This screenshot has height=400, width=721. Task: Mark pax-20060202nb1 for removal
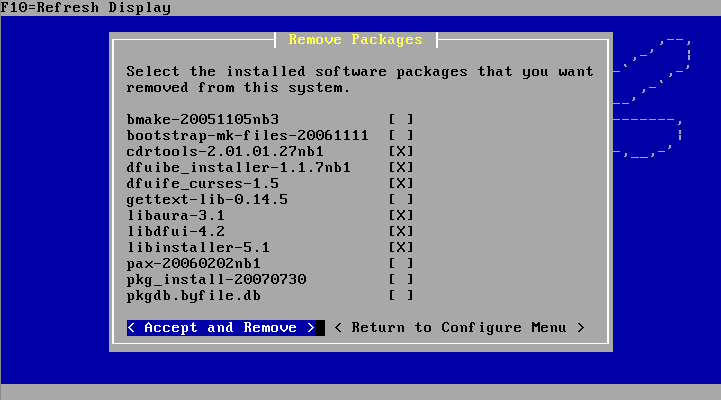coord(401,263)
